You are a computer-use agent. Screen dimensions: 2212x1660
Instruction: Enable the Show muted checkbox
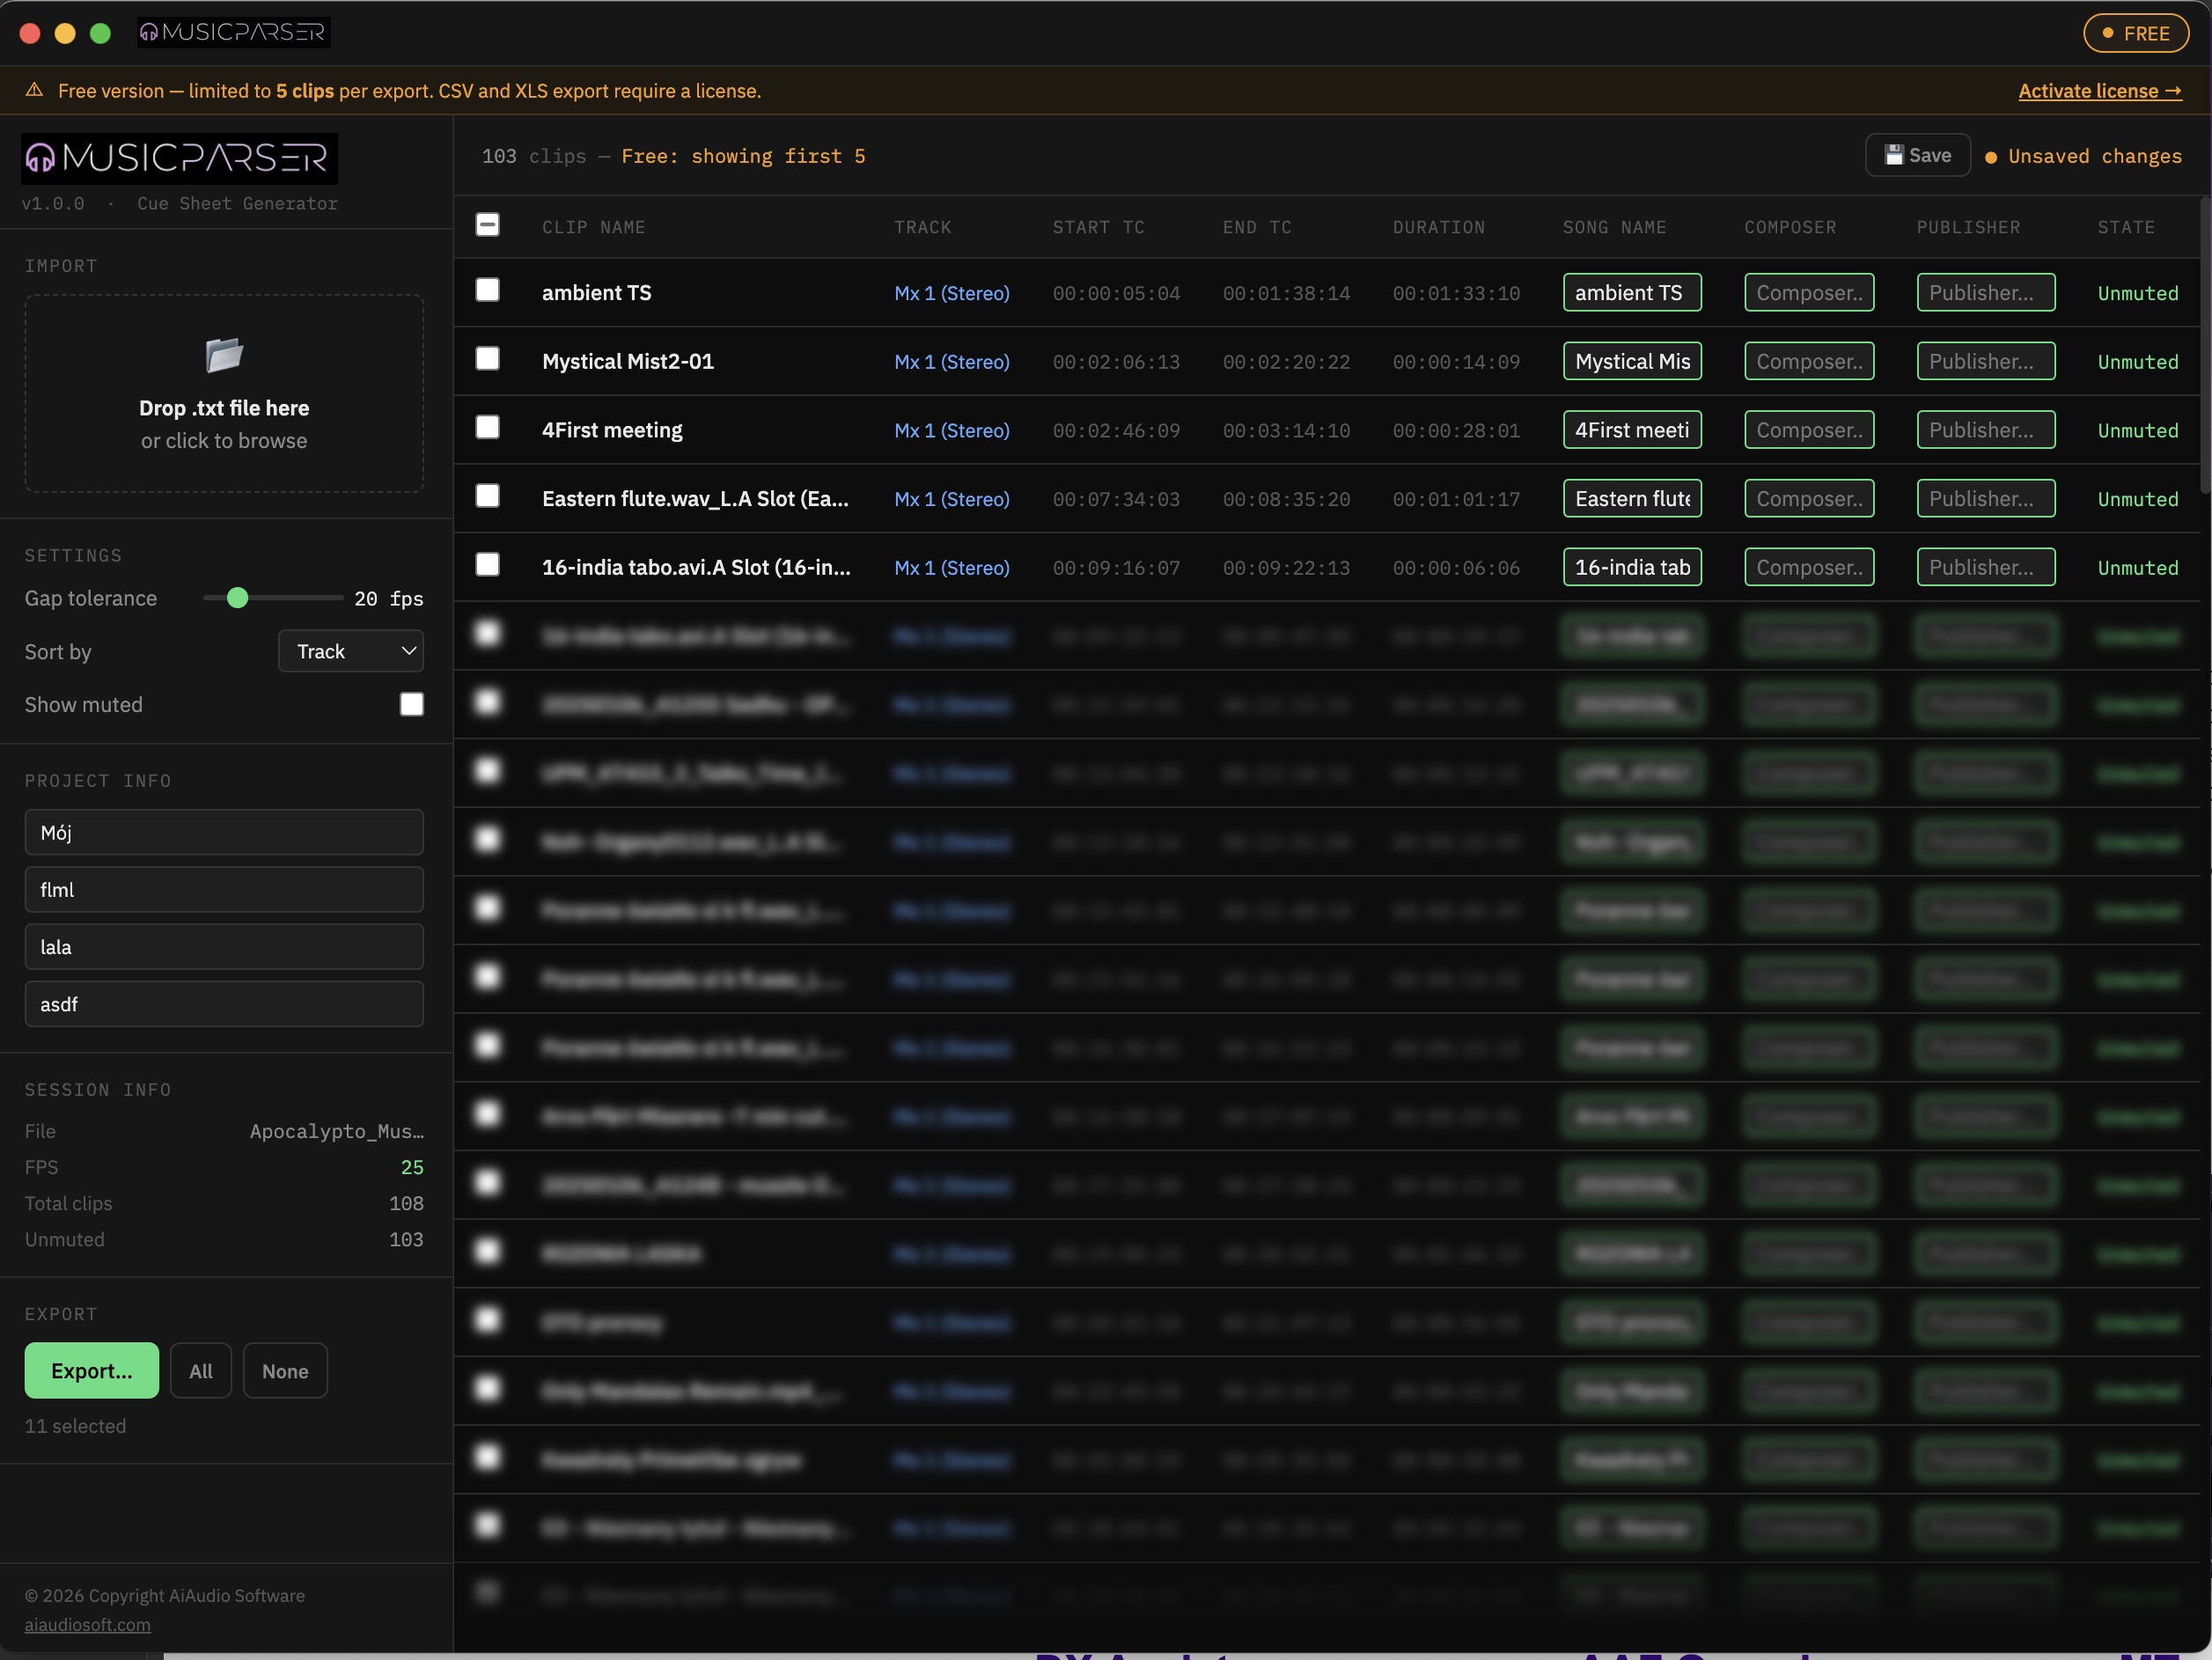pyautogui.click(x=411, y=704)
